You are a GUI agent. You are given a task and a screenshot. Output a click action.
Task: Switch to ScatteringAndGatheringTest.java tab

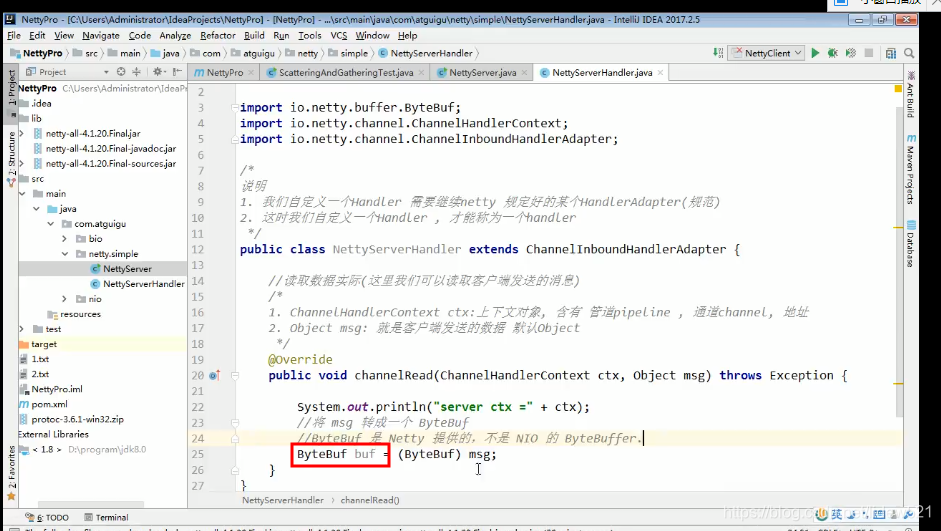coord(345,73)
